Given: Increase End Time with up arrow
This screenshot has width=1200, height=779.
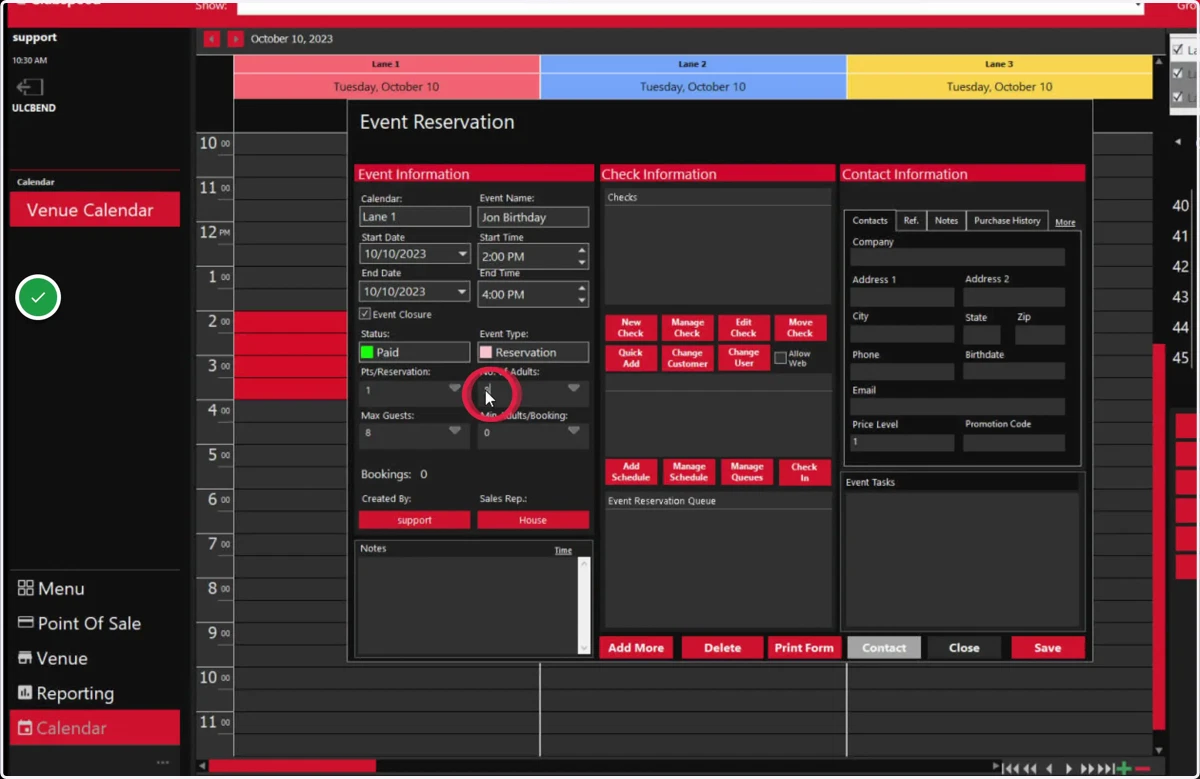Looking at the screenshot, I should coord(582,288).
